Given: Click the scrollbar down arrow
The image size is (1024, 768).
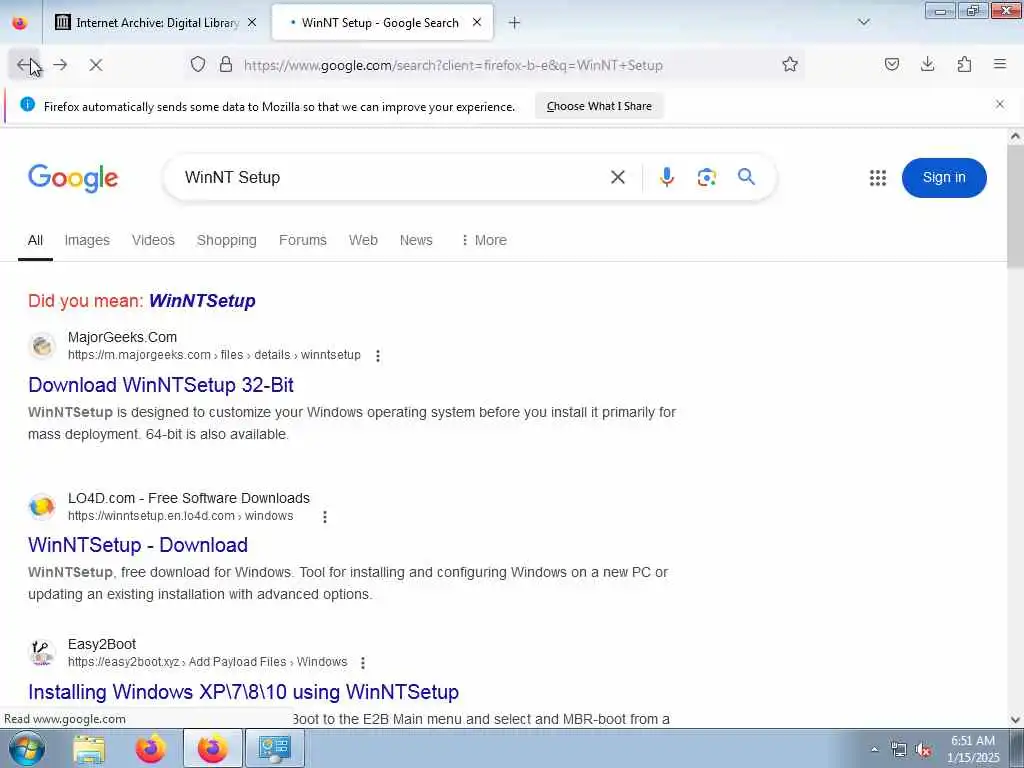Looking at the screenshot, I should click(x=1016, y=720).
